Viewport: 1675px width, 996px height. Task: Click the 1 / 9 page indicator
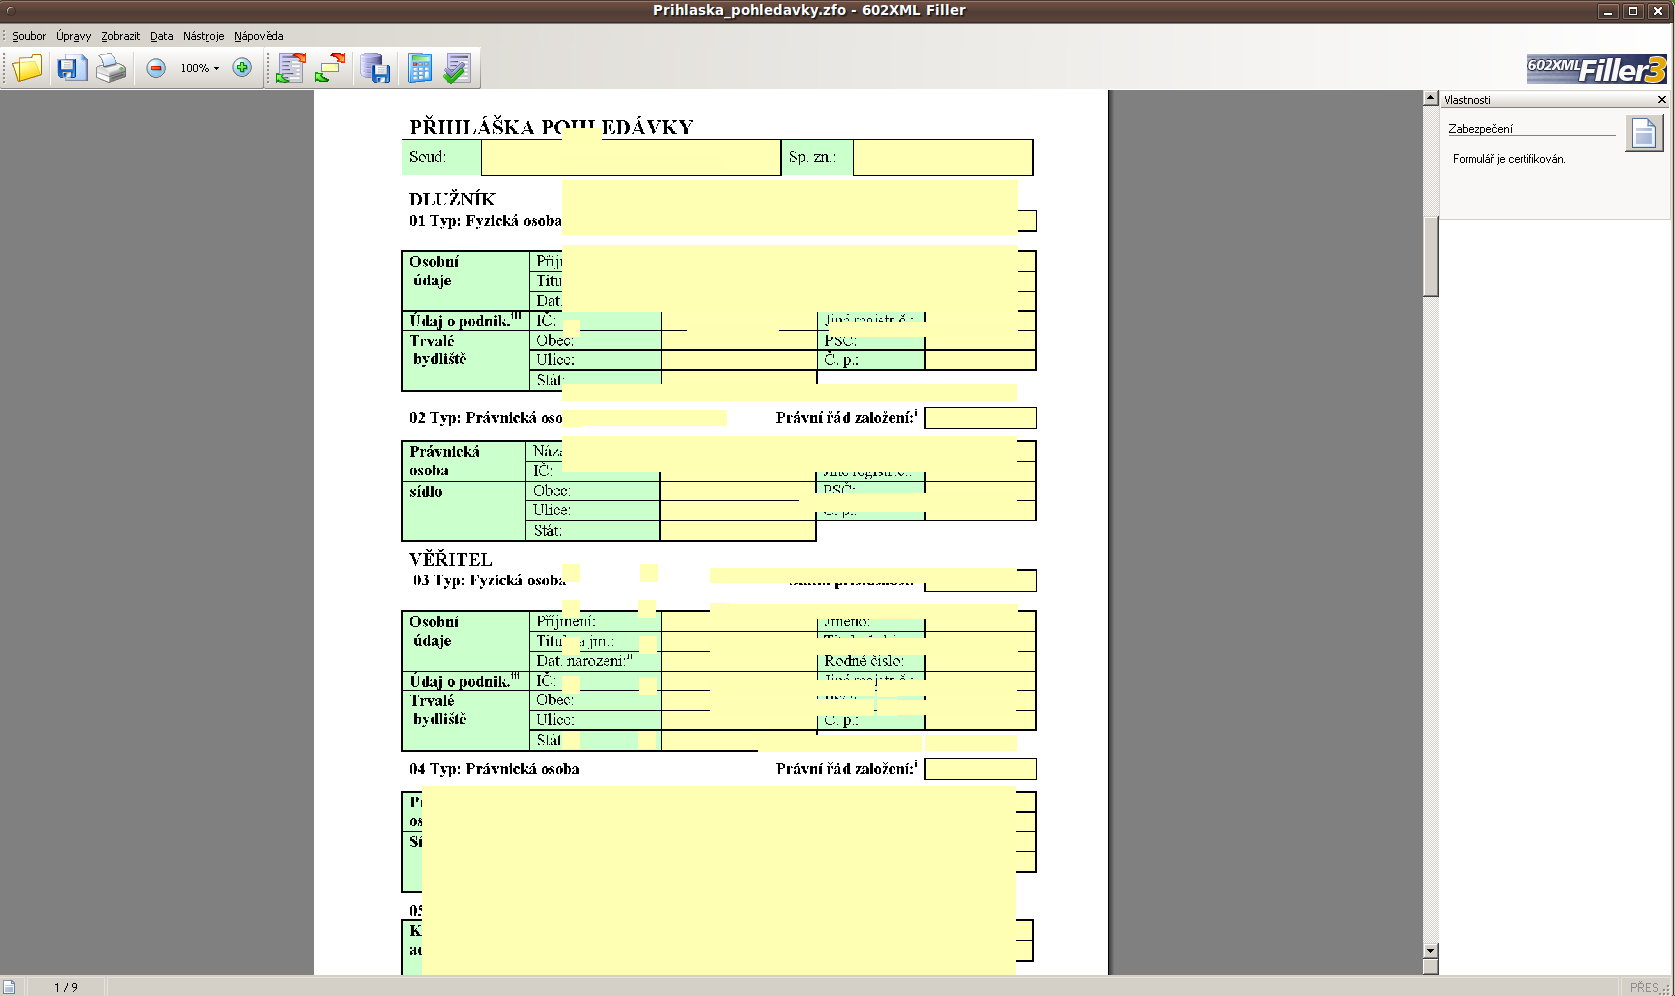point(66,987)
